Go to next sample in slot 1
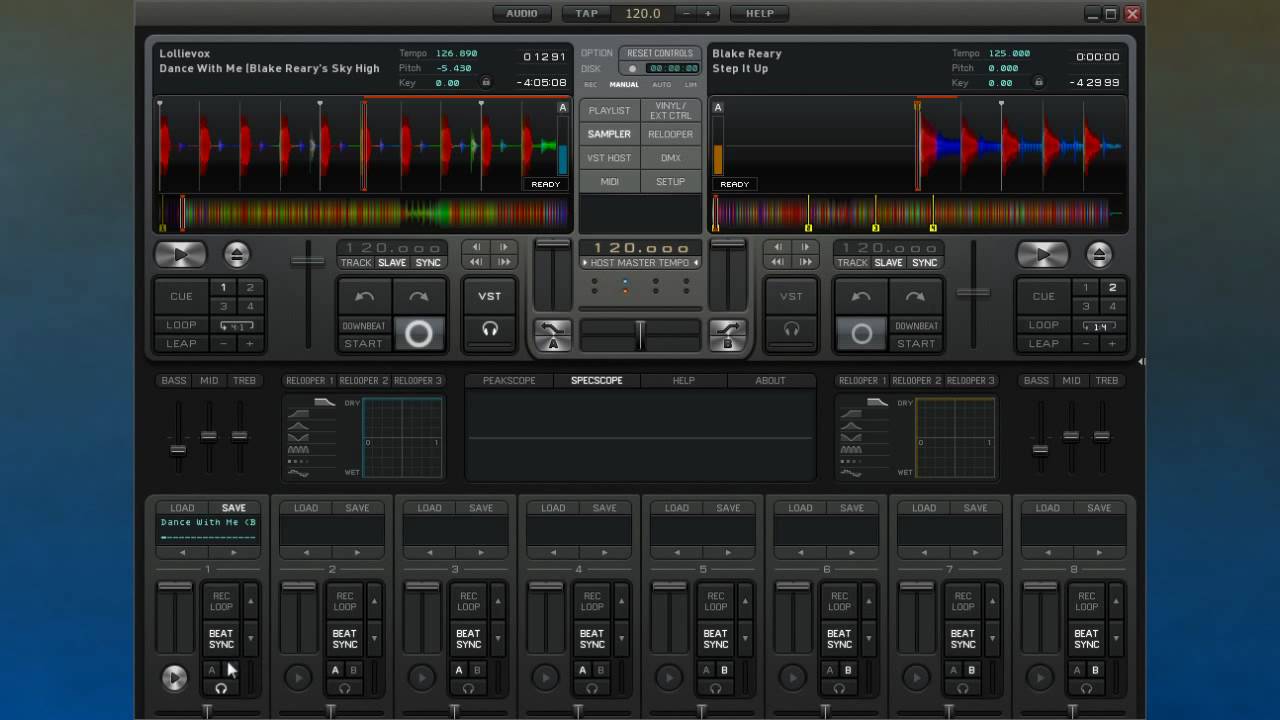1280x720 pixels. point(234,552)
